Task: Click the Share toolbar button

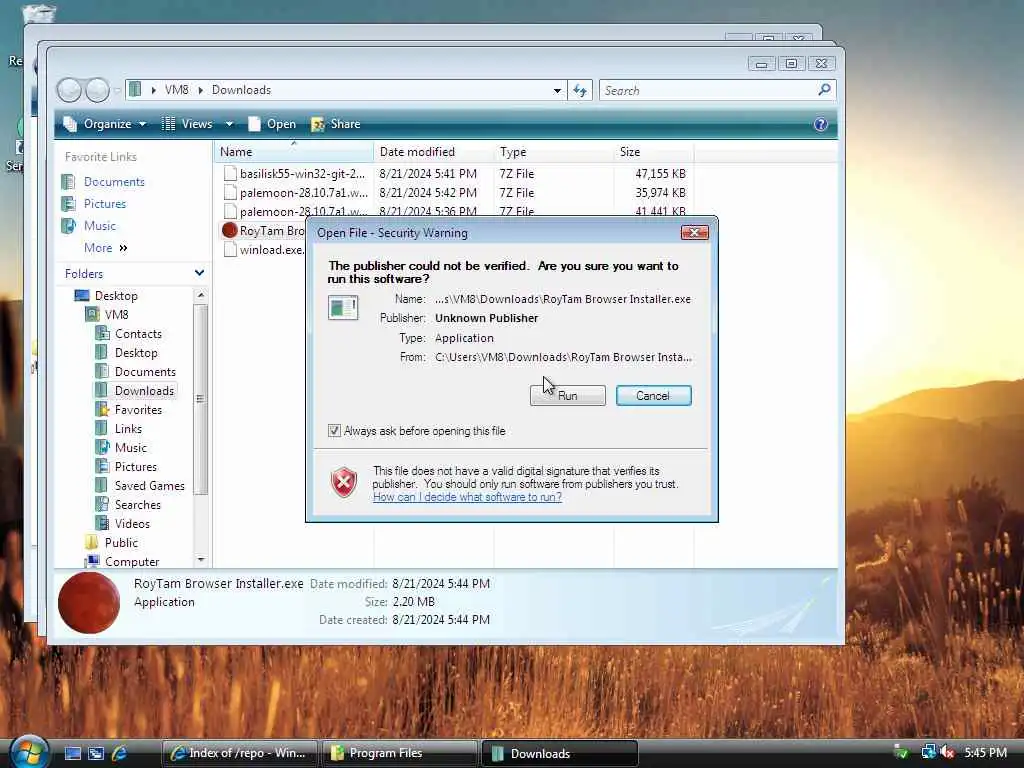Action: [x=336, y=124]
